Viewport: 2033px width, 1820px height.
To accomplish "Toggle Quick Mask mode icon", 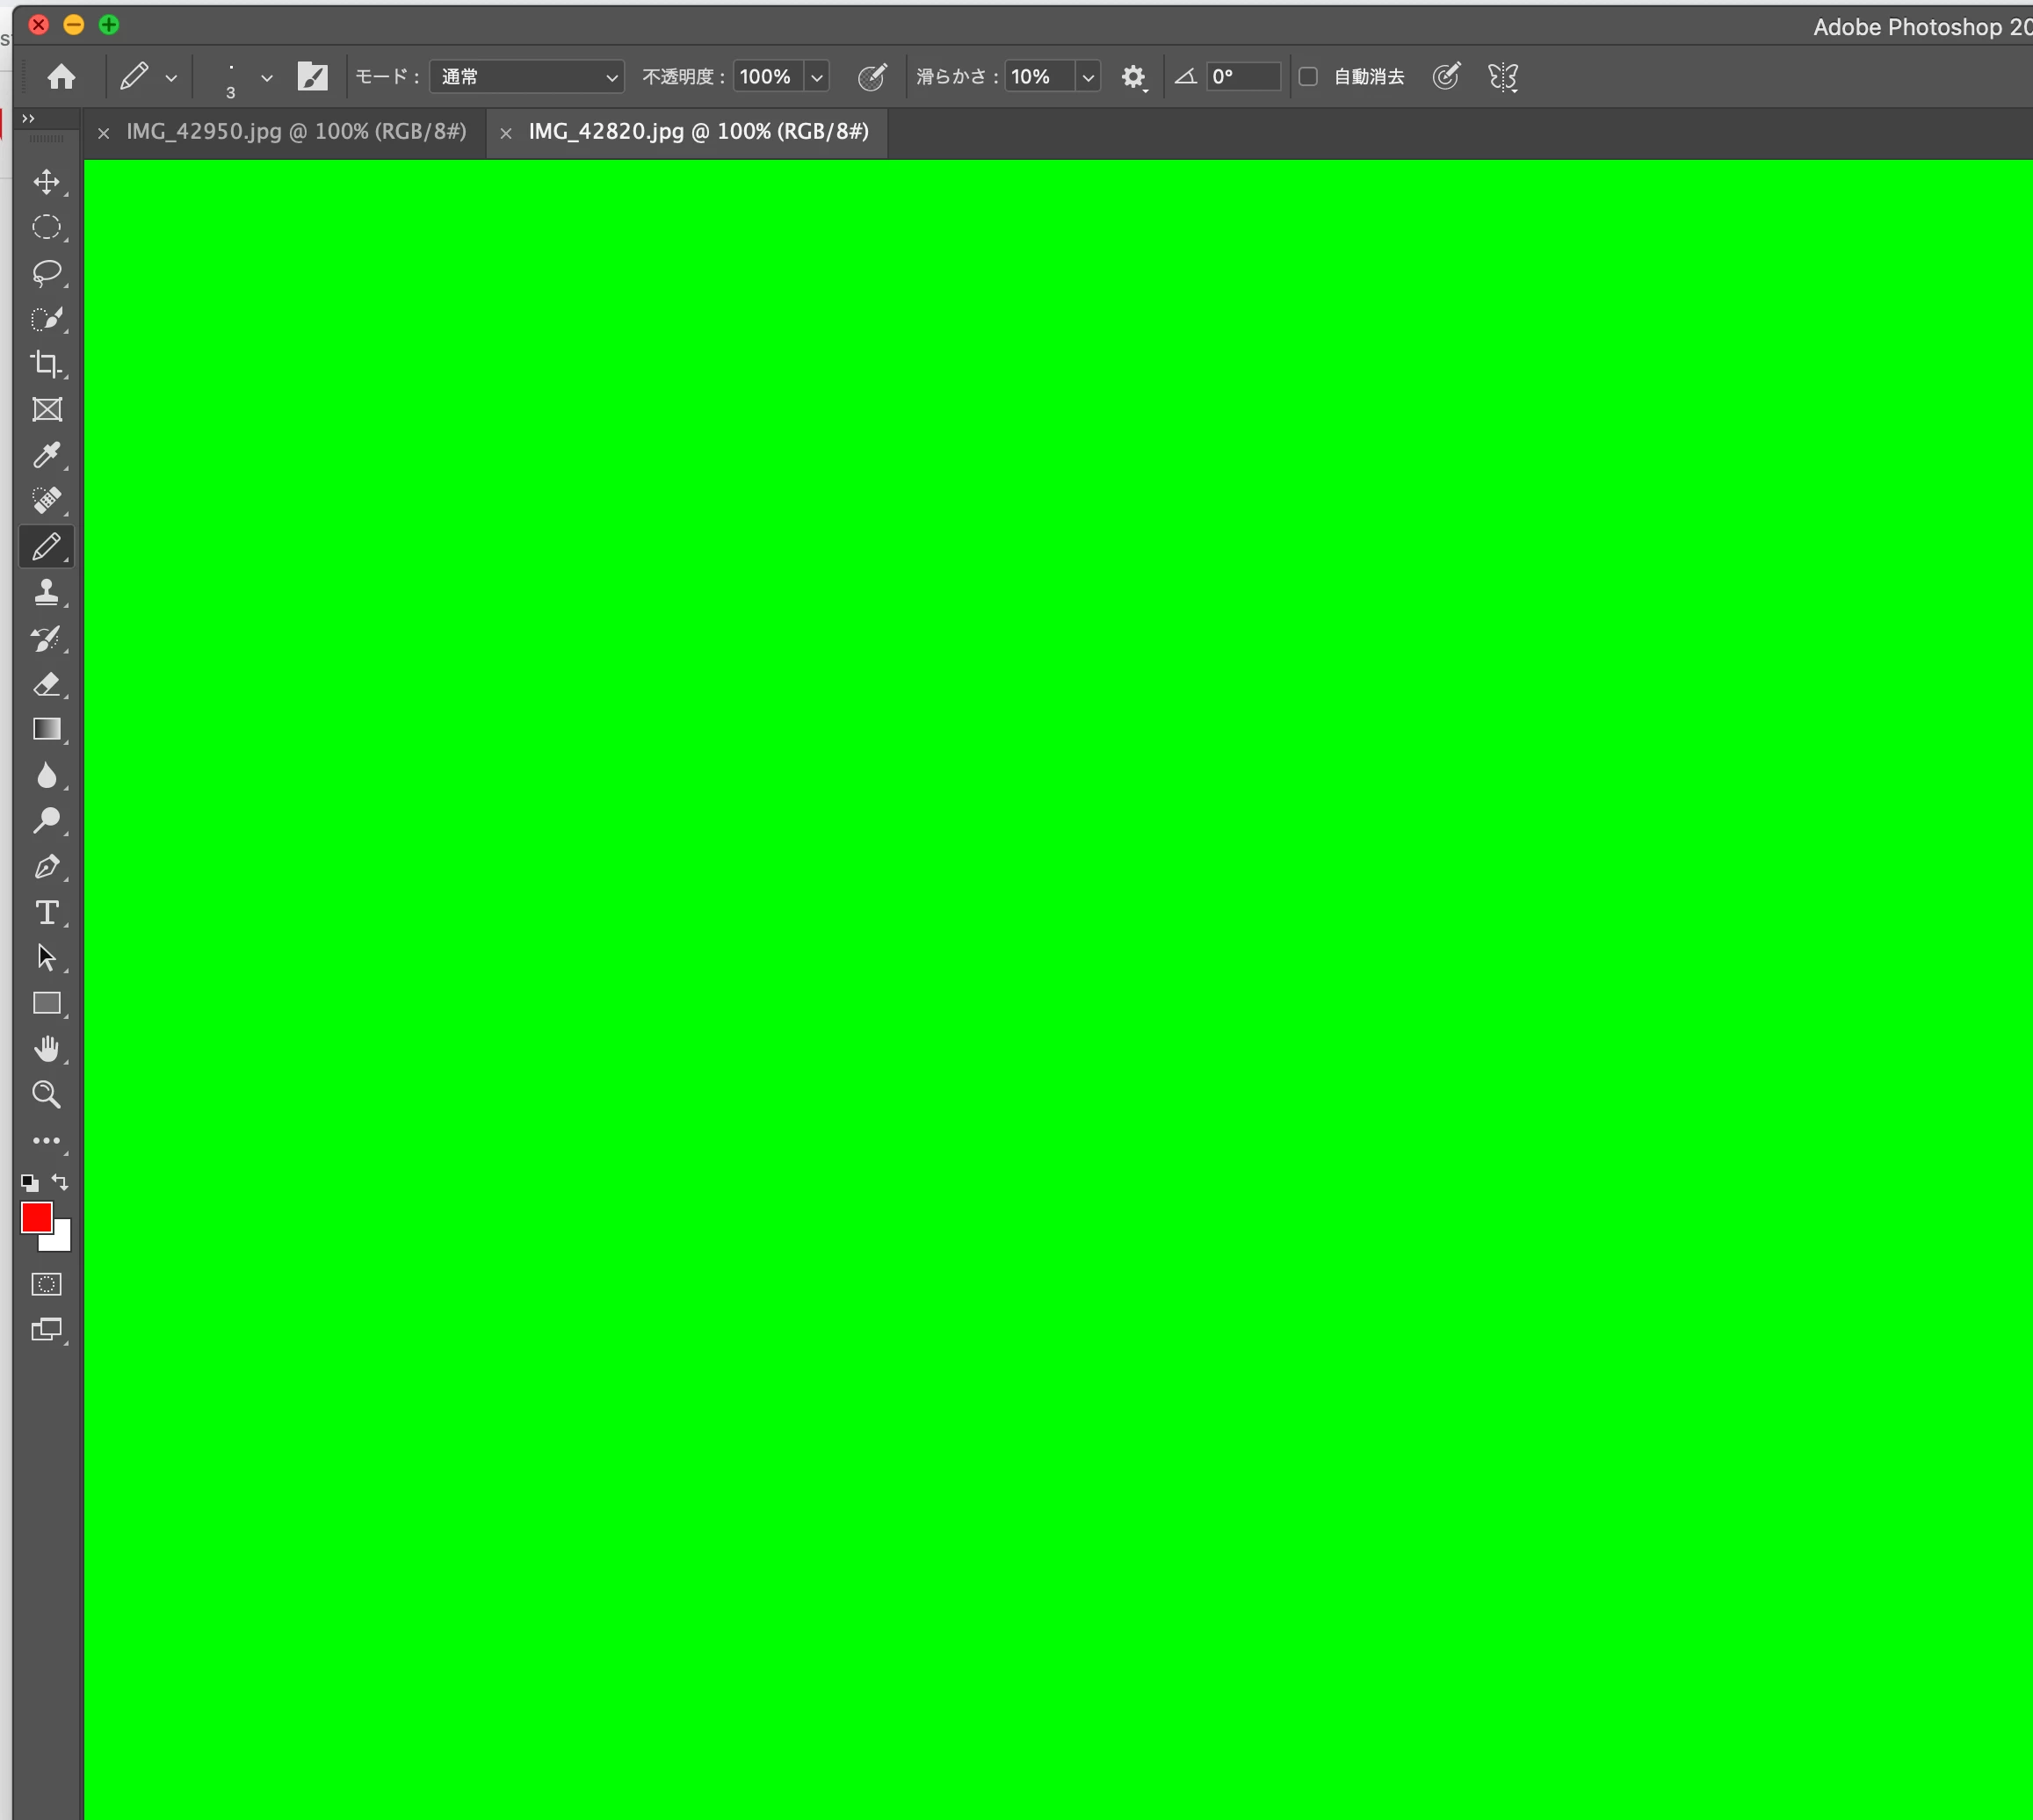I will tap(46, 1285).
